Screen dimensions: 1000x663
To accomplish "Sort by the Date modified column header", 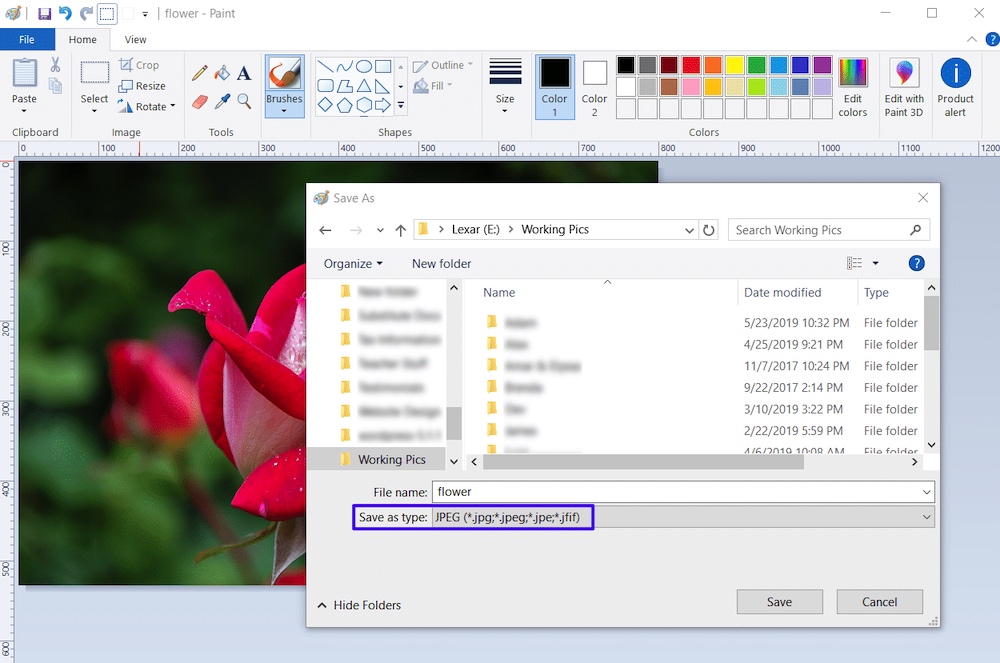I will [x=783, y=293].
